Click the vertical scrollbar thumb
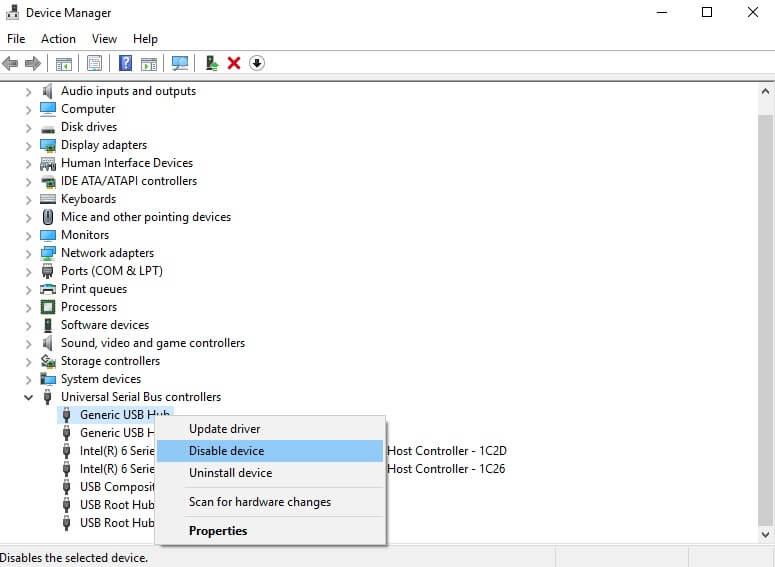Image resolution: width=775 pixels, height=567 pixels. [x=765, y=320]
